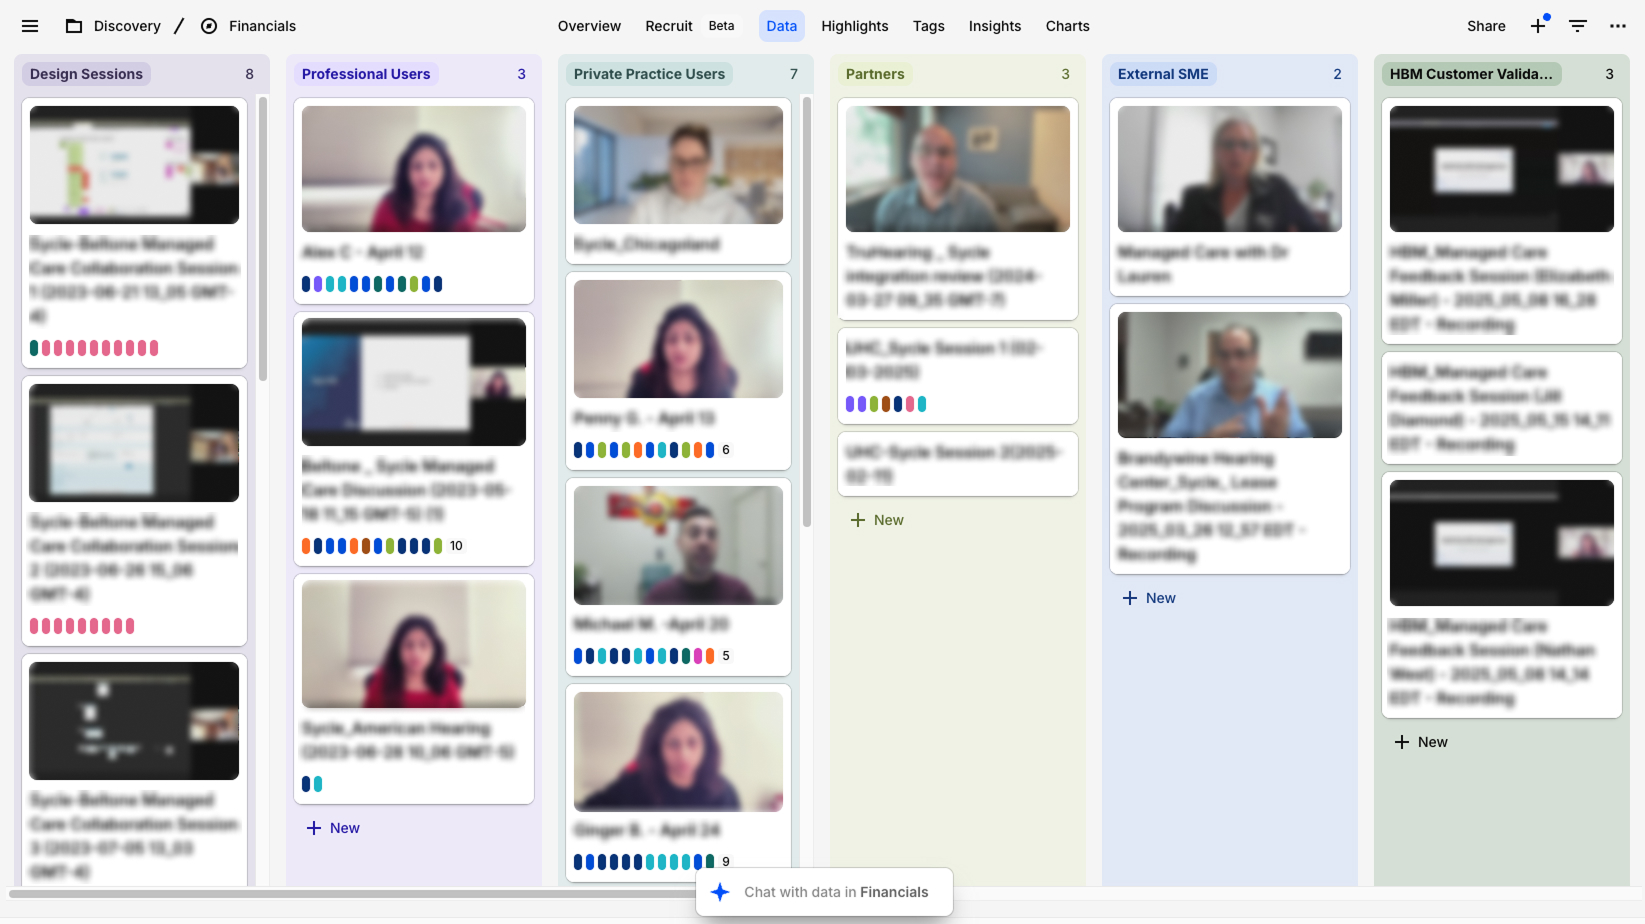Viewport: 1645px width, 924px height.
Task: Click the plus icon beside Share
Action: [x=1538, y=26]
